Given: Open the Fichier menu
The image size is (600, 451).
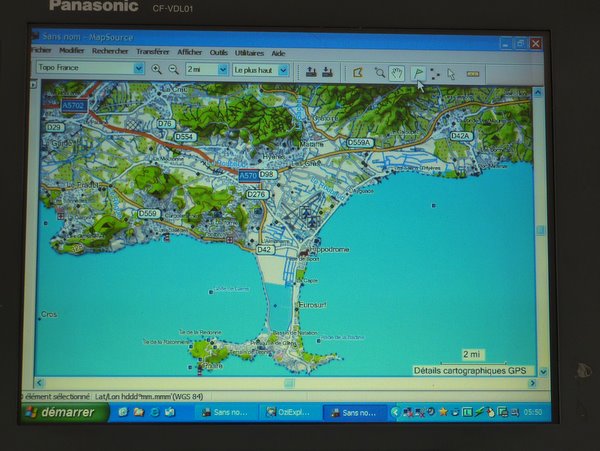Looking at the screenshot, I should 41,50.
